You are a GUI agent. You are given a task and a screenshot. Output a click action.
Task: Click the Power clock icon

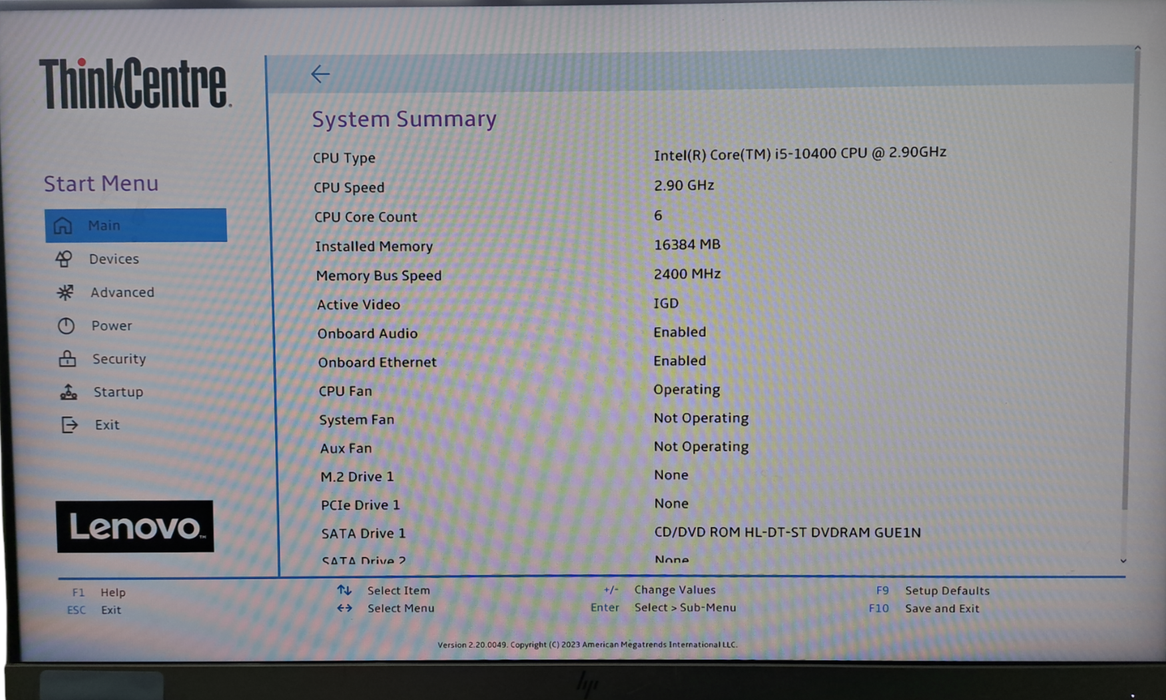(66, 326)
